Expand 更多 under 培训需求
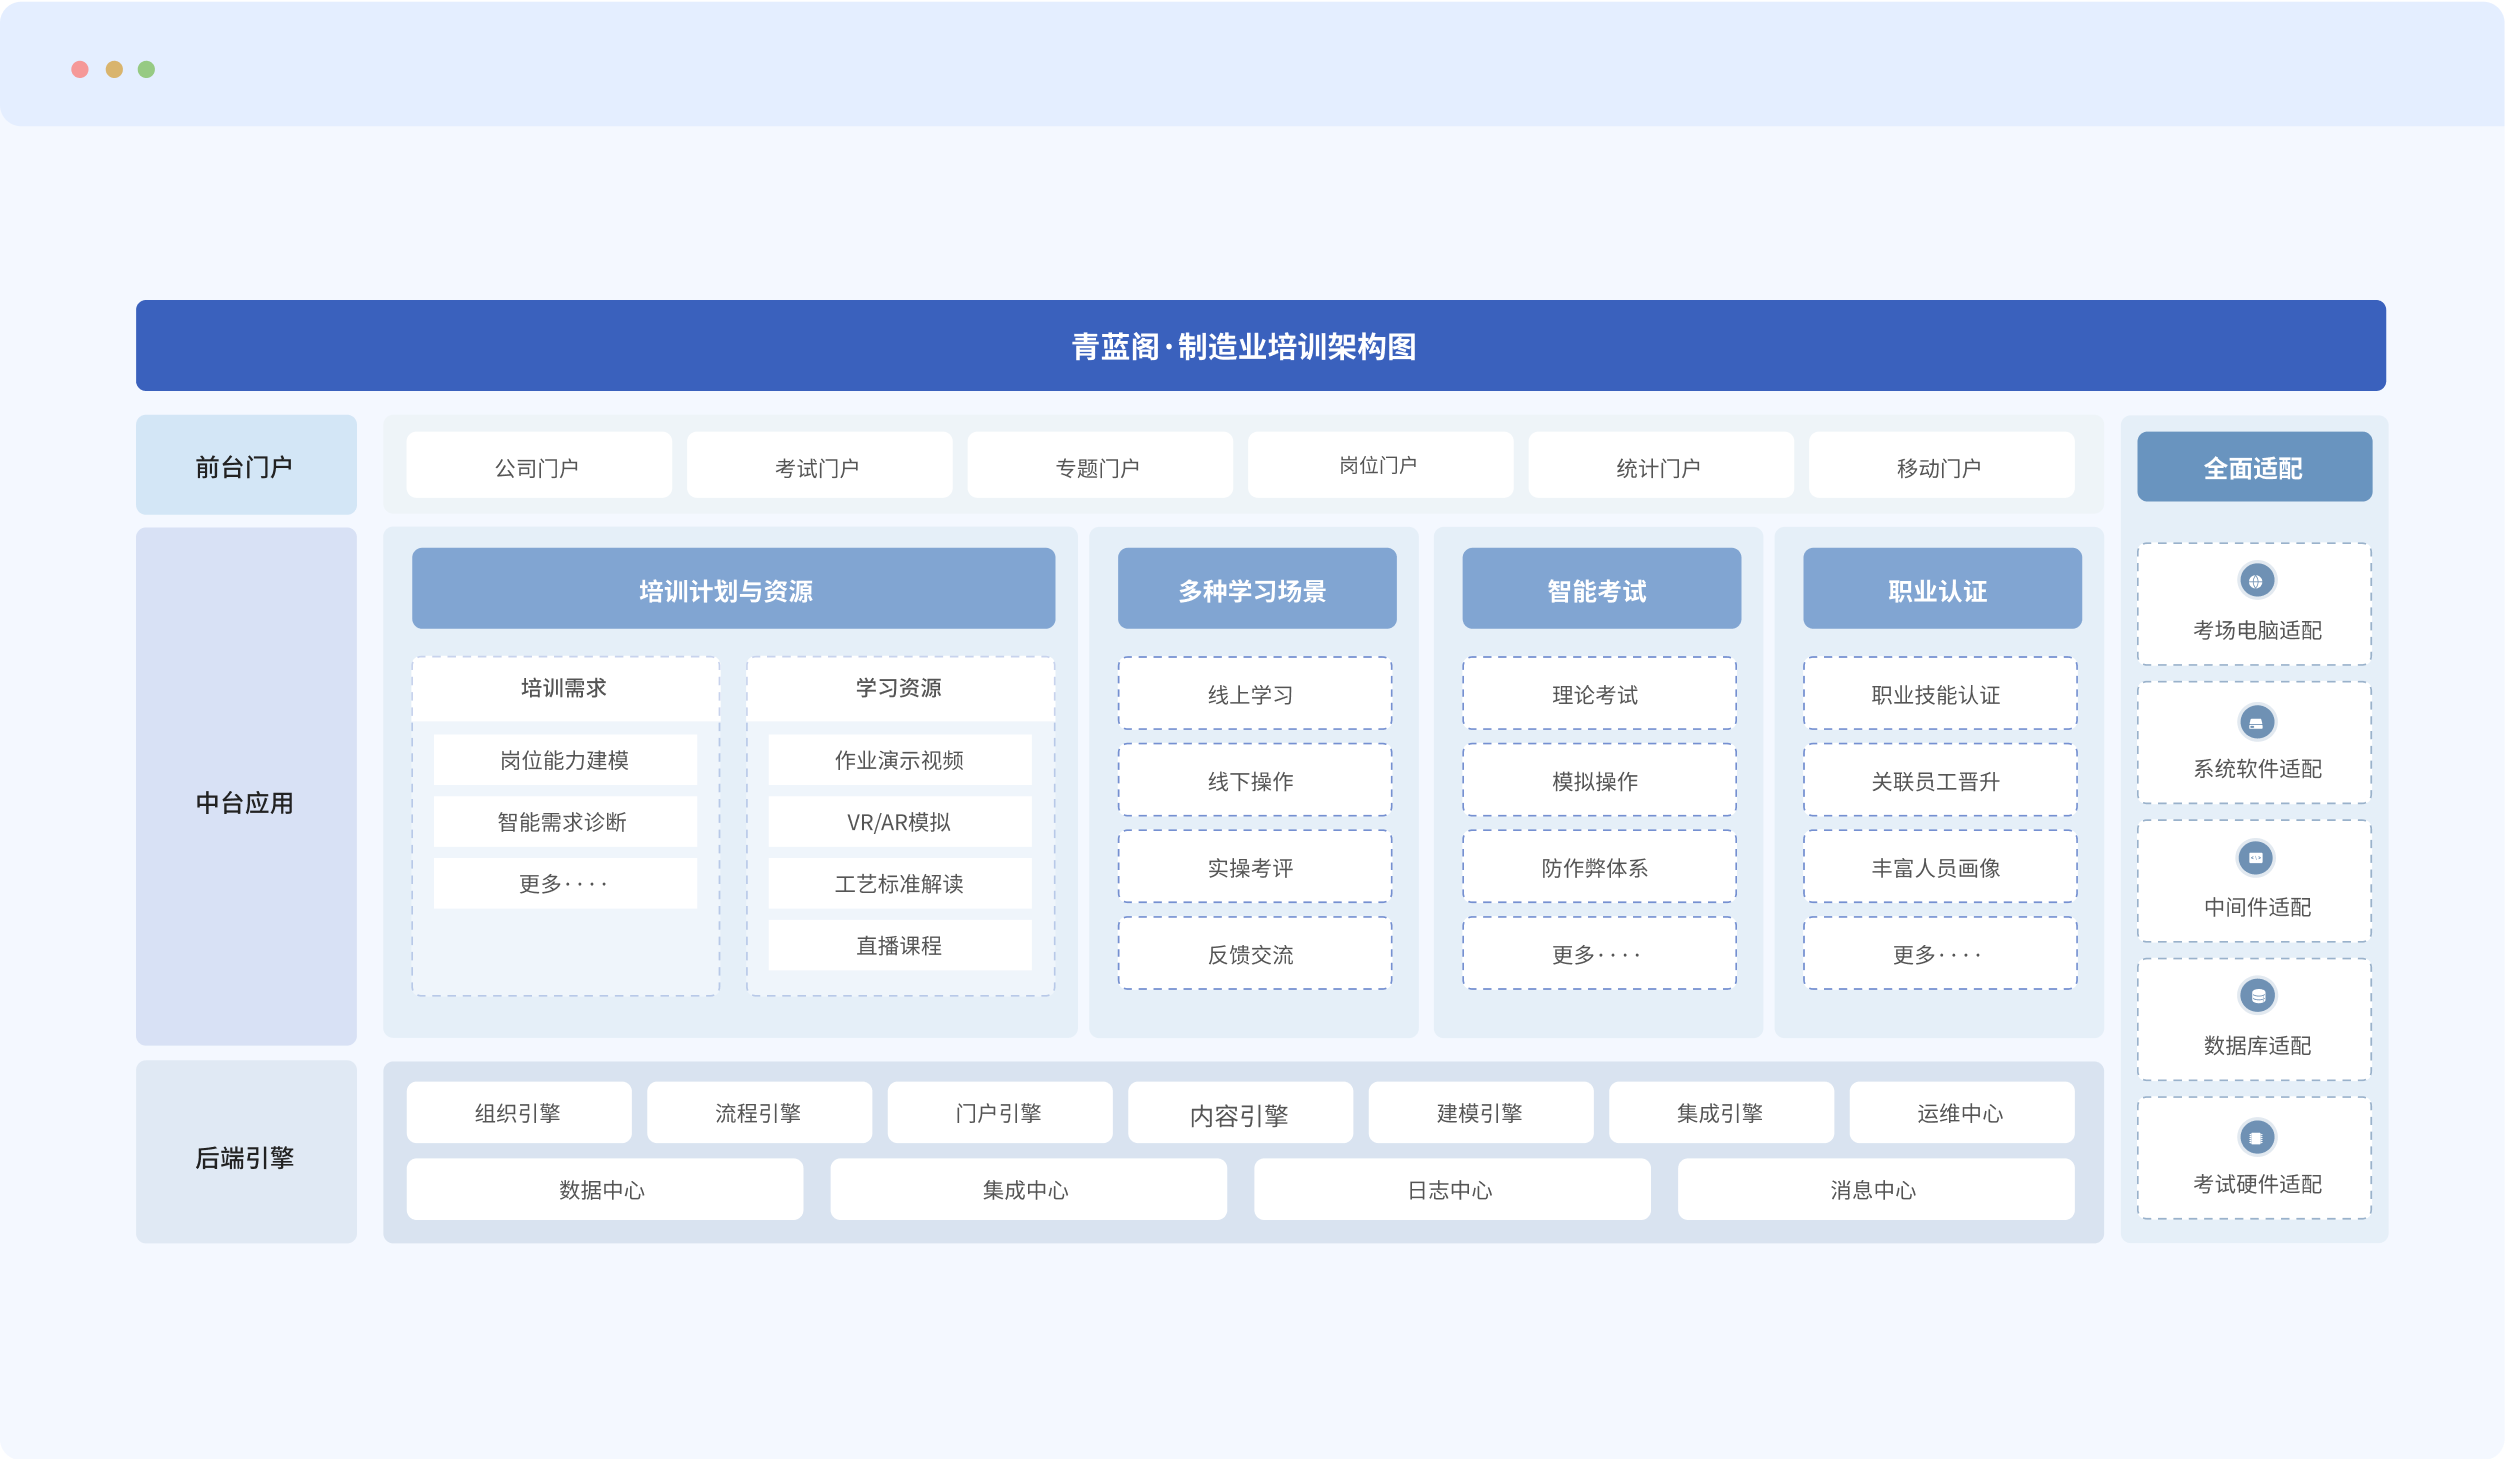 564,883
